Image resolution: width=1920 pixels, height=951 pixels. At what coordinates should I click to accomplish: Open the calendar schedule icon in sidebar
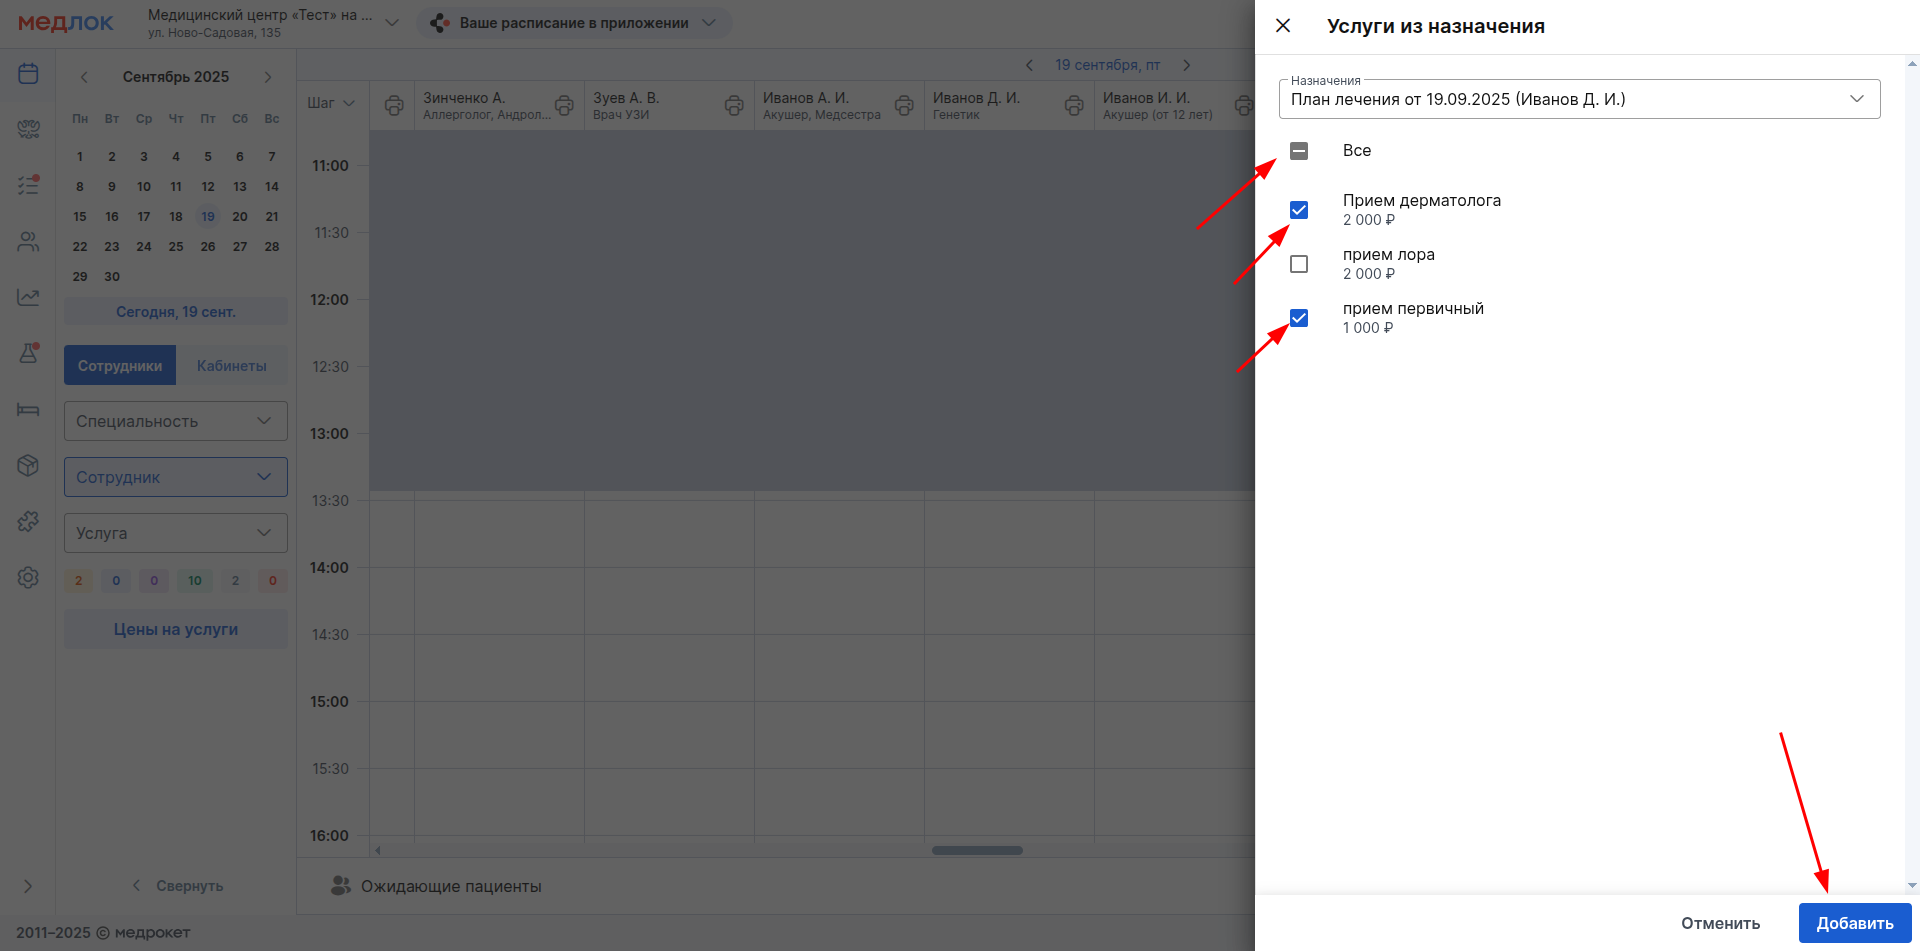28,74
